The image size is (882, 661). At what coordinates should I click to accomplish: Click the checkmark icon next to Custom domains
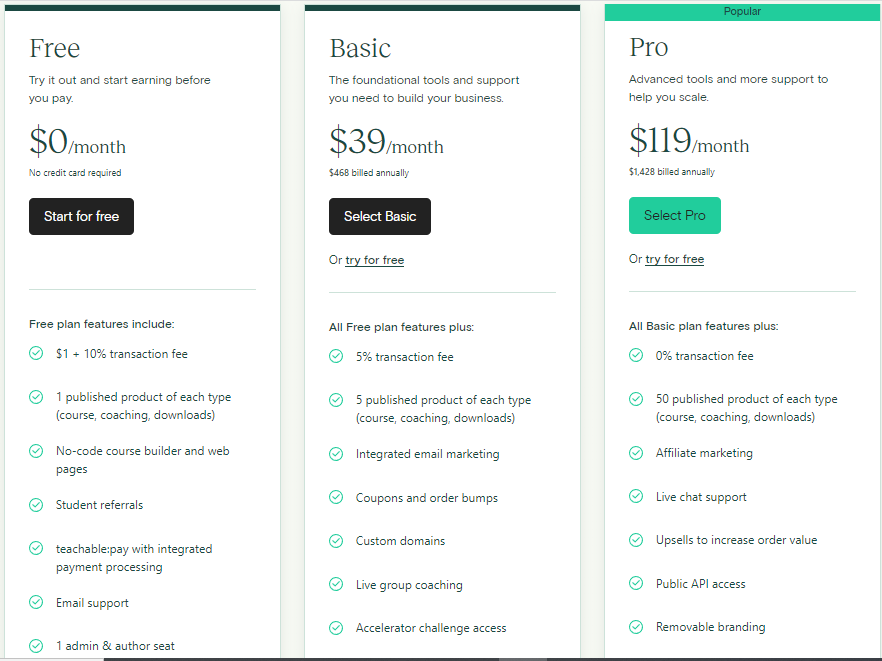click(x=336, y=541)
